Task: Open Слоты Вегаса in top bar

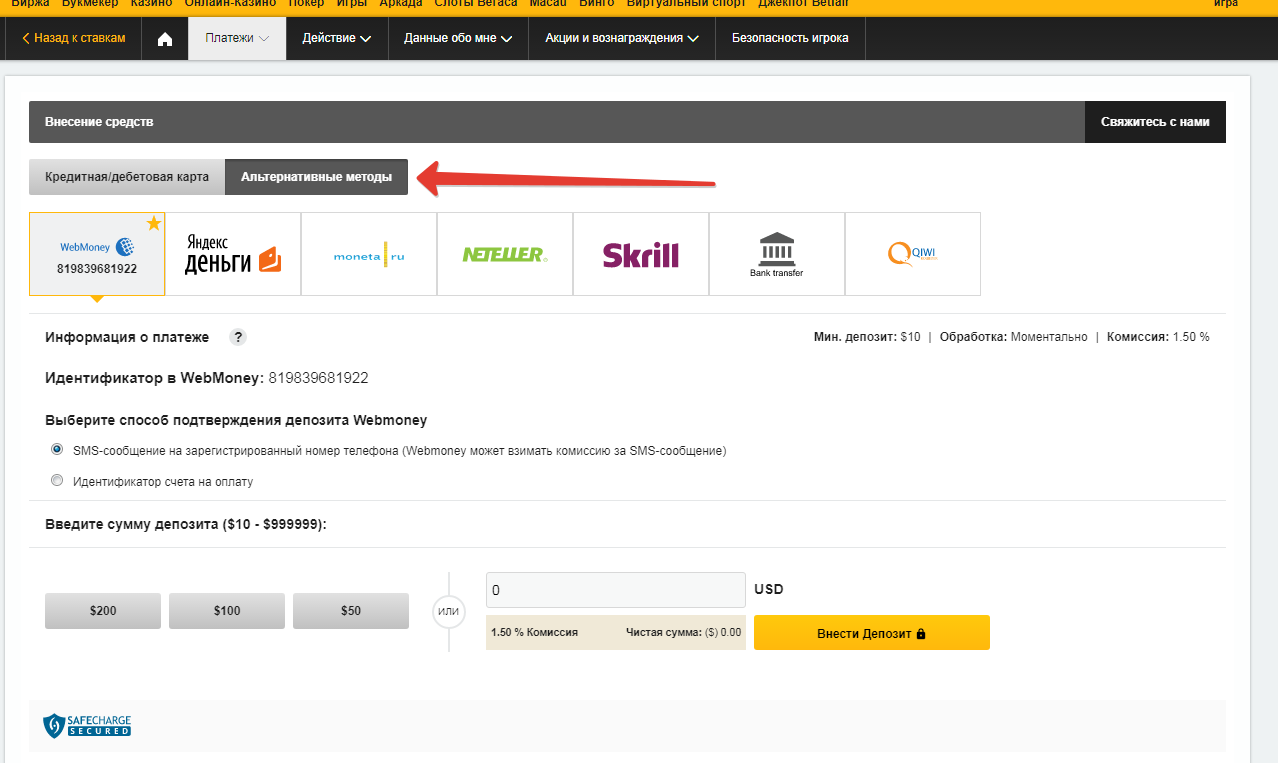Action: [x=476, y=4]
